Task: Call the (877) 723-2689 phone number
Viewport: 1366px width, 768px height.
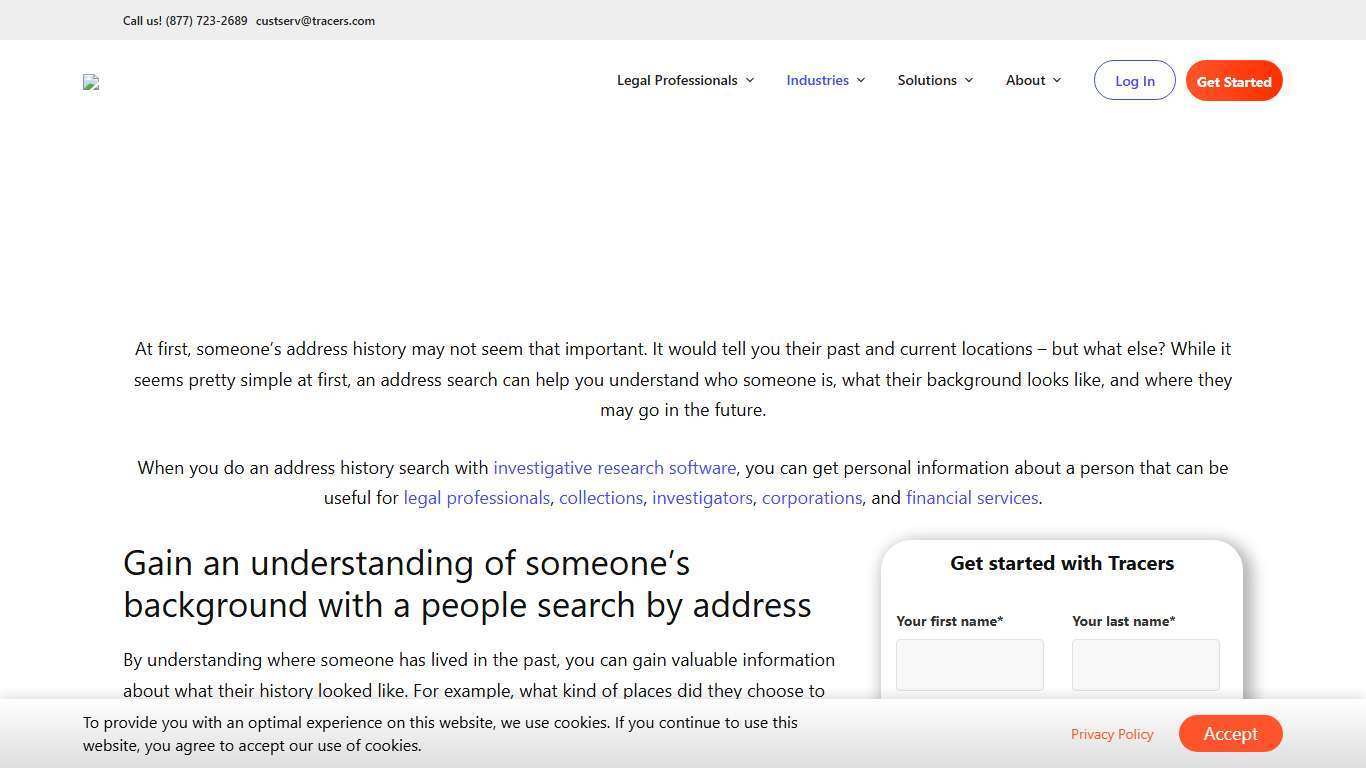Action: (206, 20)
